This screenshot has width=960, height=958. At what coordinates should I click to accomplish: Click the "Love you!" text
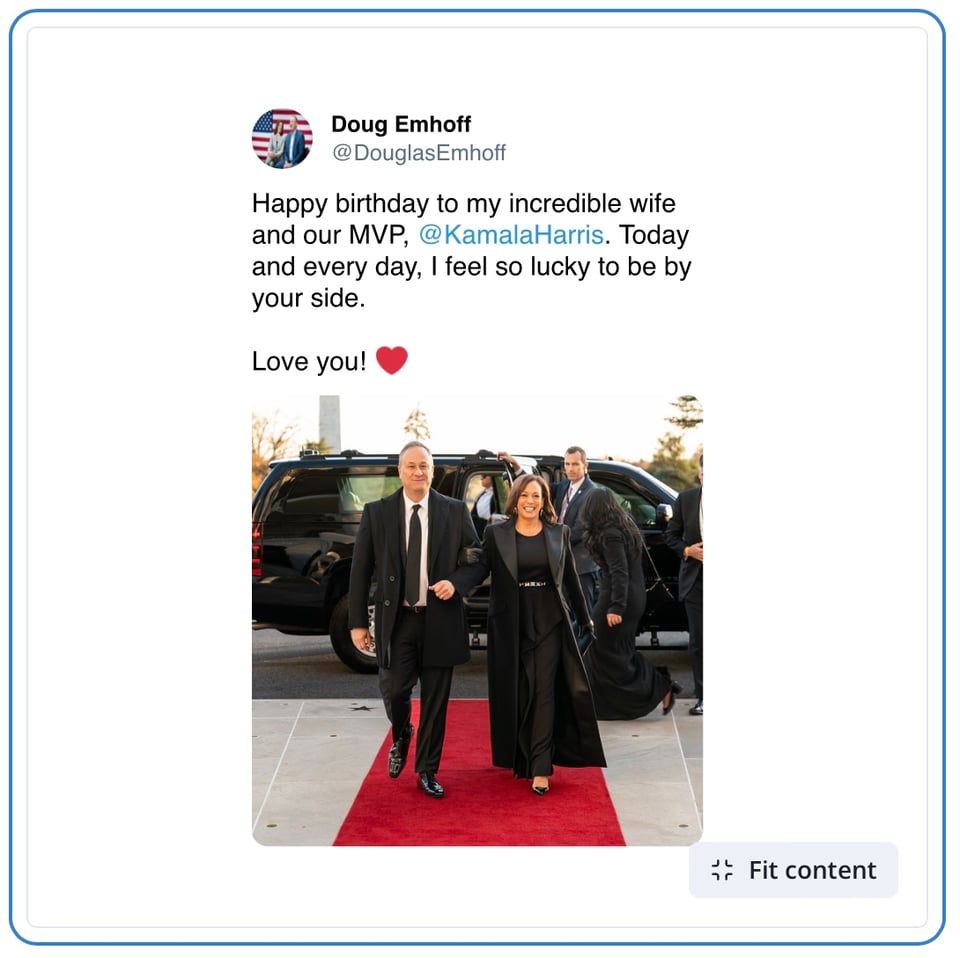[x=309, y=361]
